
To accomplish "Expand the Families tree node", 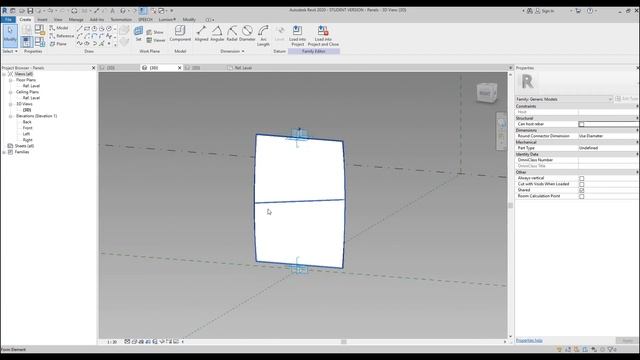I will tap(4, 152).
